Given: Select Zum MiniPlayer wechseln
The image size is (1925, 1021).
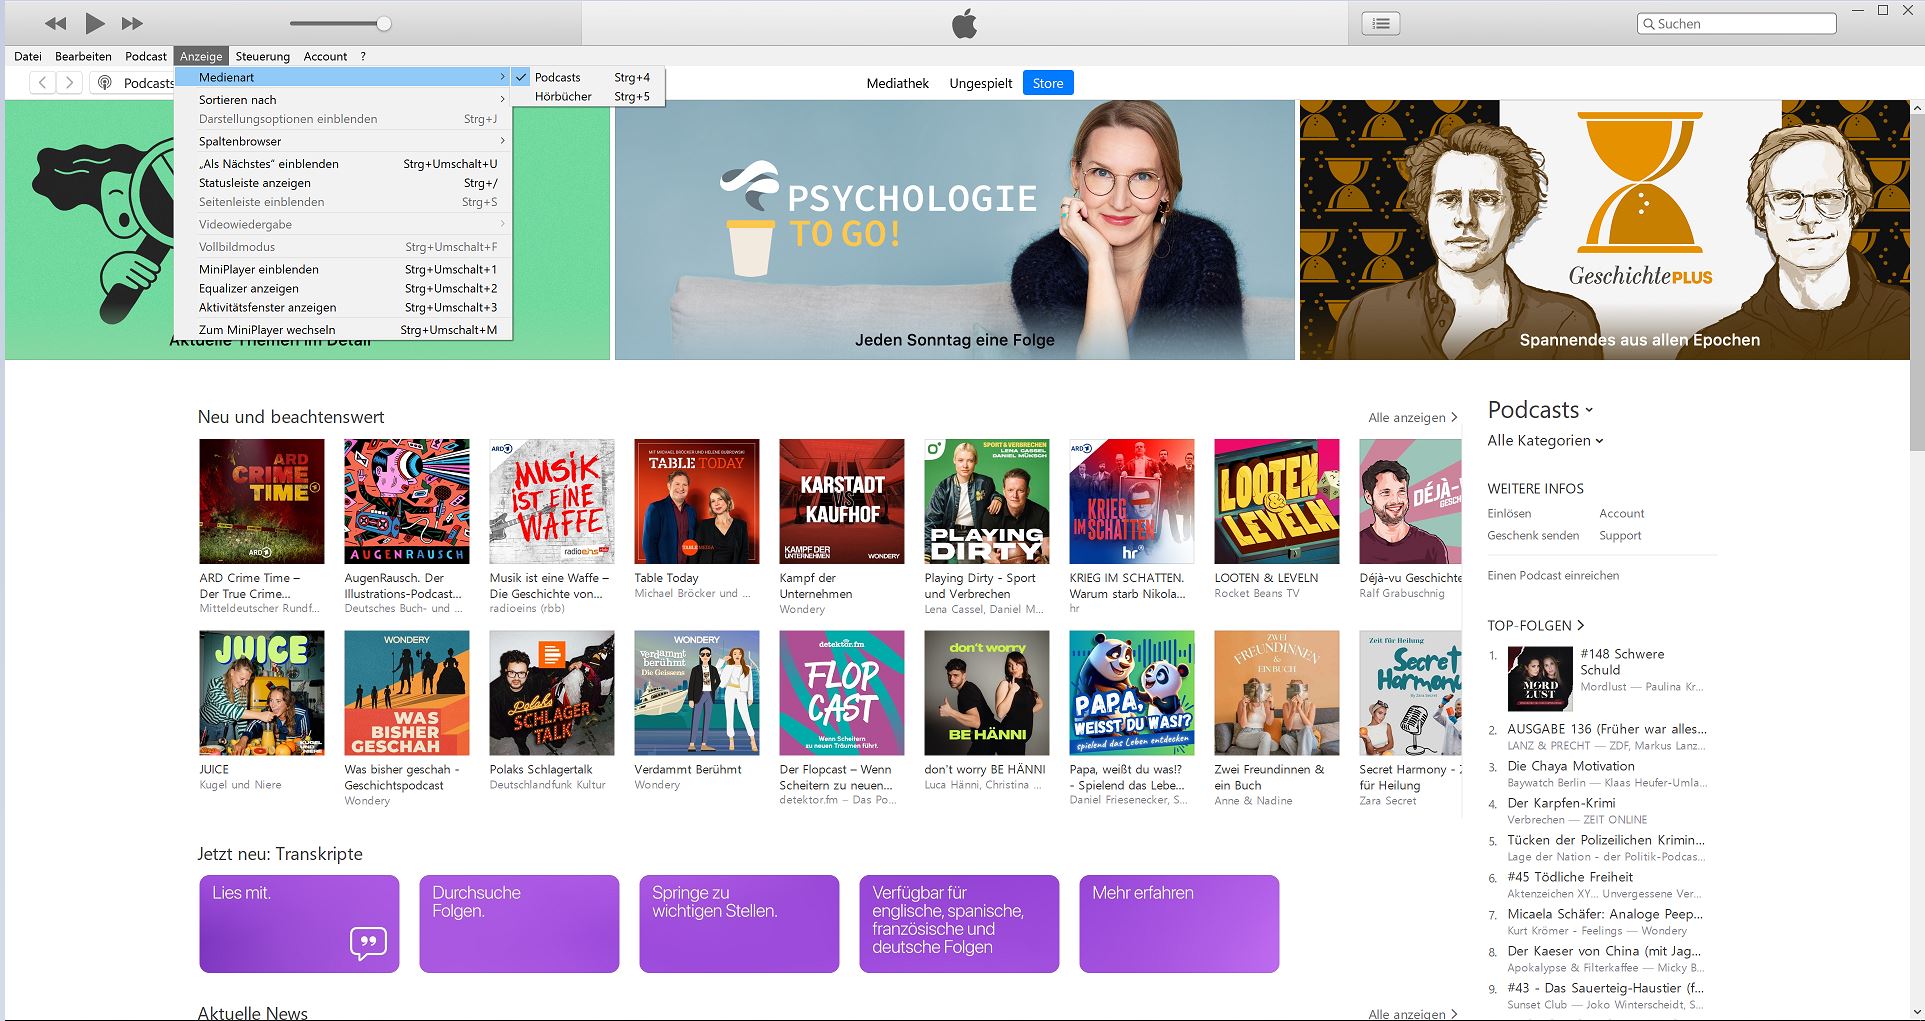Looking at the screenshot, I should coord(343,329).
